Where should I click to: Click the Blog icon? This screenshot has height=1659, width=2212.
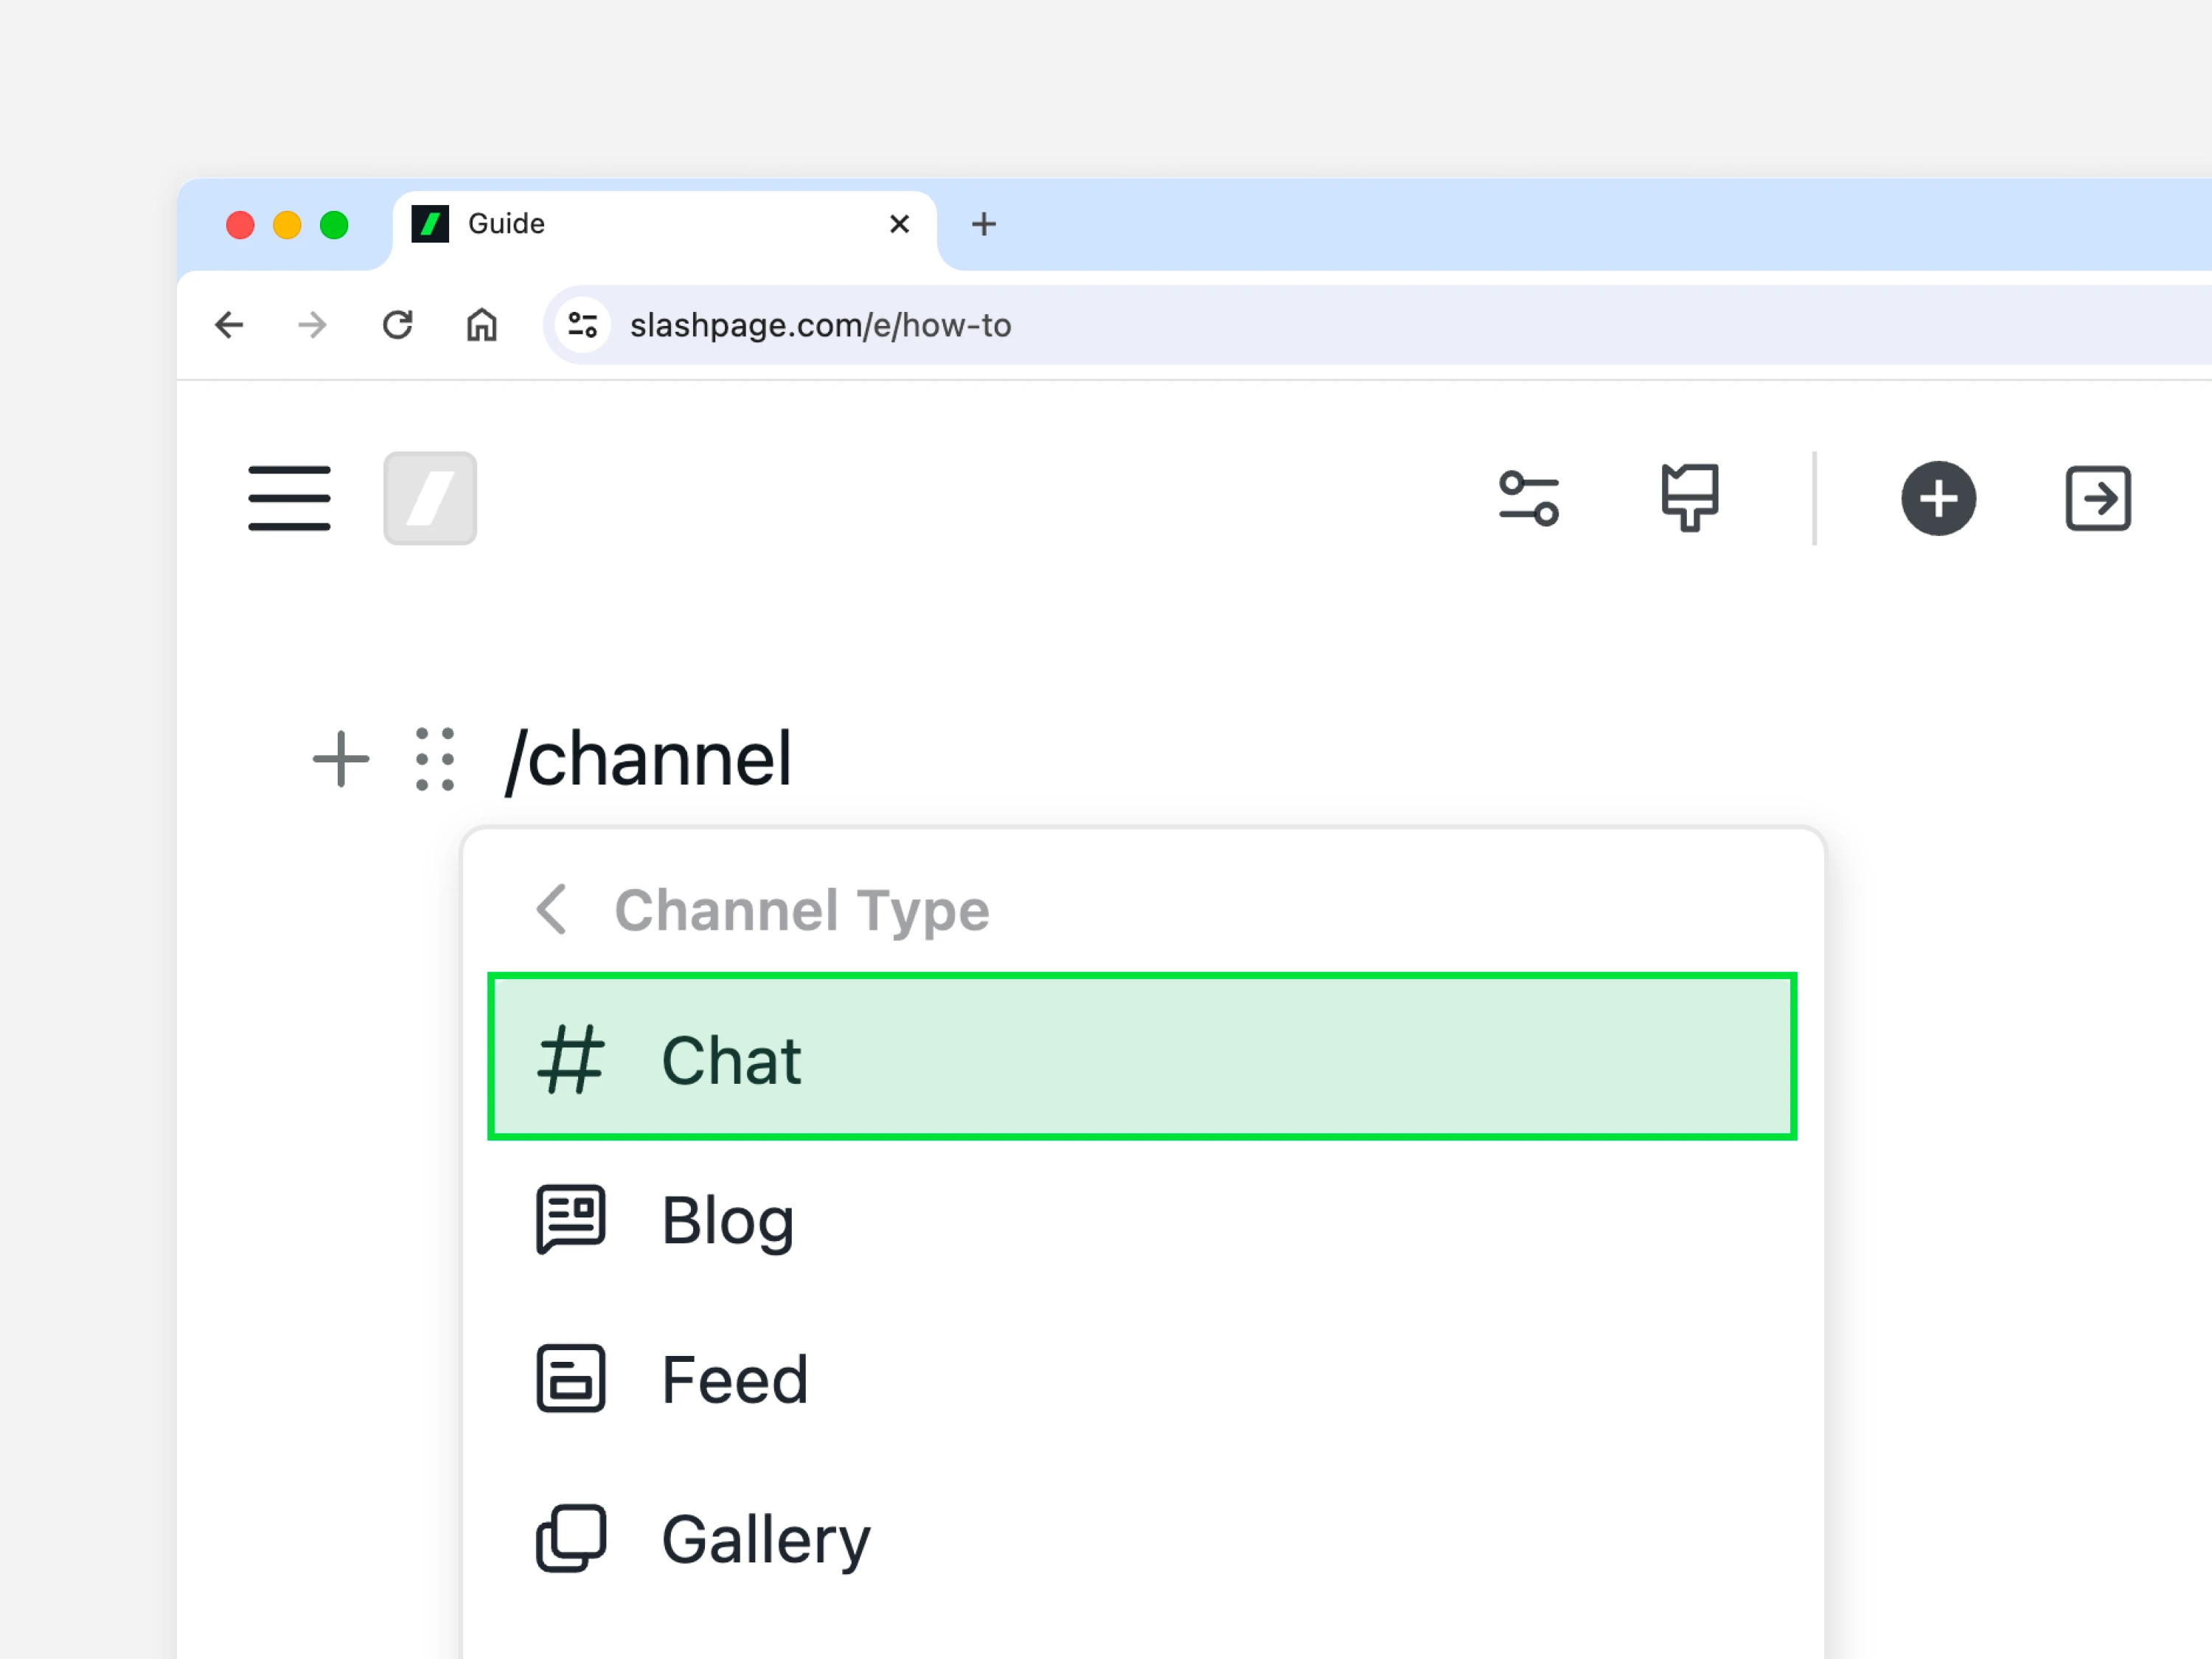click(x=571, y=1219)
